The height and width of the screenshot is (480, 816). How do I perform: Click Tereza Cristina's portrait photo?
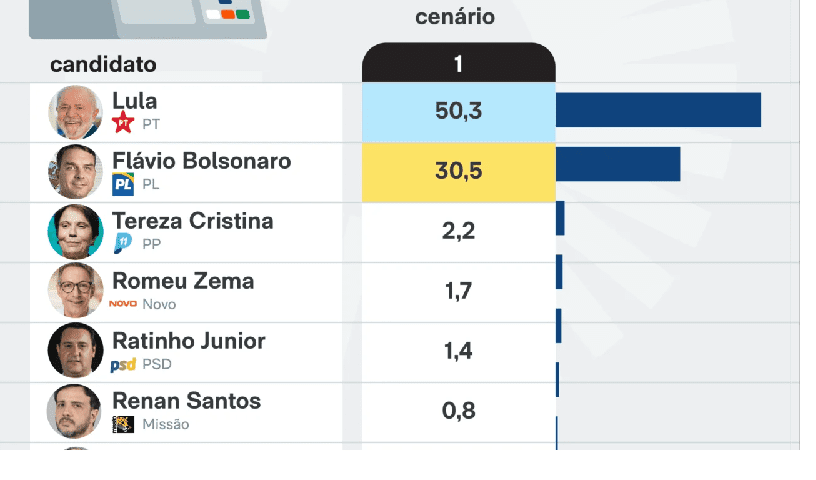click(x=75, y=232)
